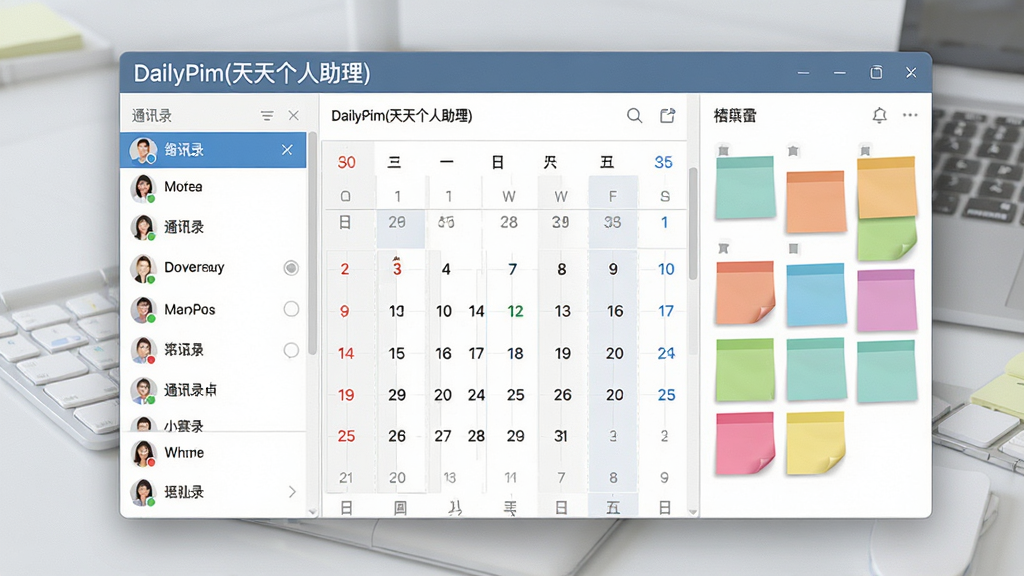Viewport: 1024px width, 576px height.
Task: Select the green date 12 in the calendar
Action: [516, 312]
